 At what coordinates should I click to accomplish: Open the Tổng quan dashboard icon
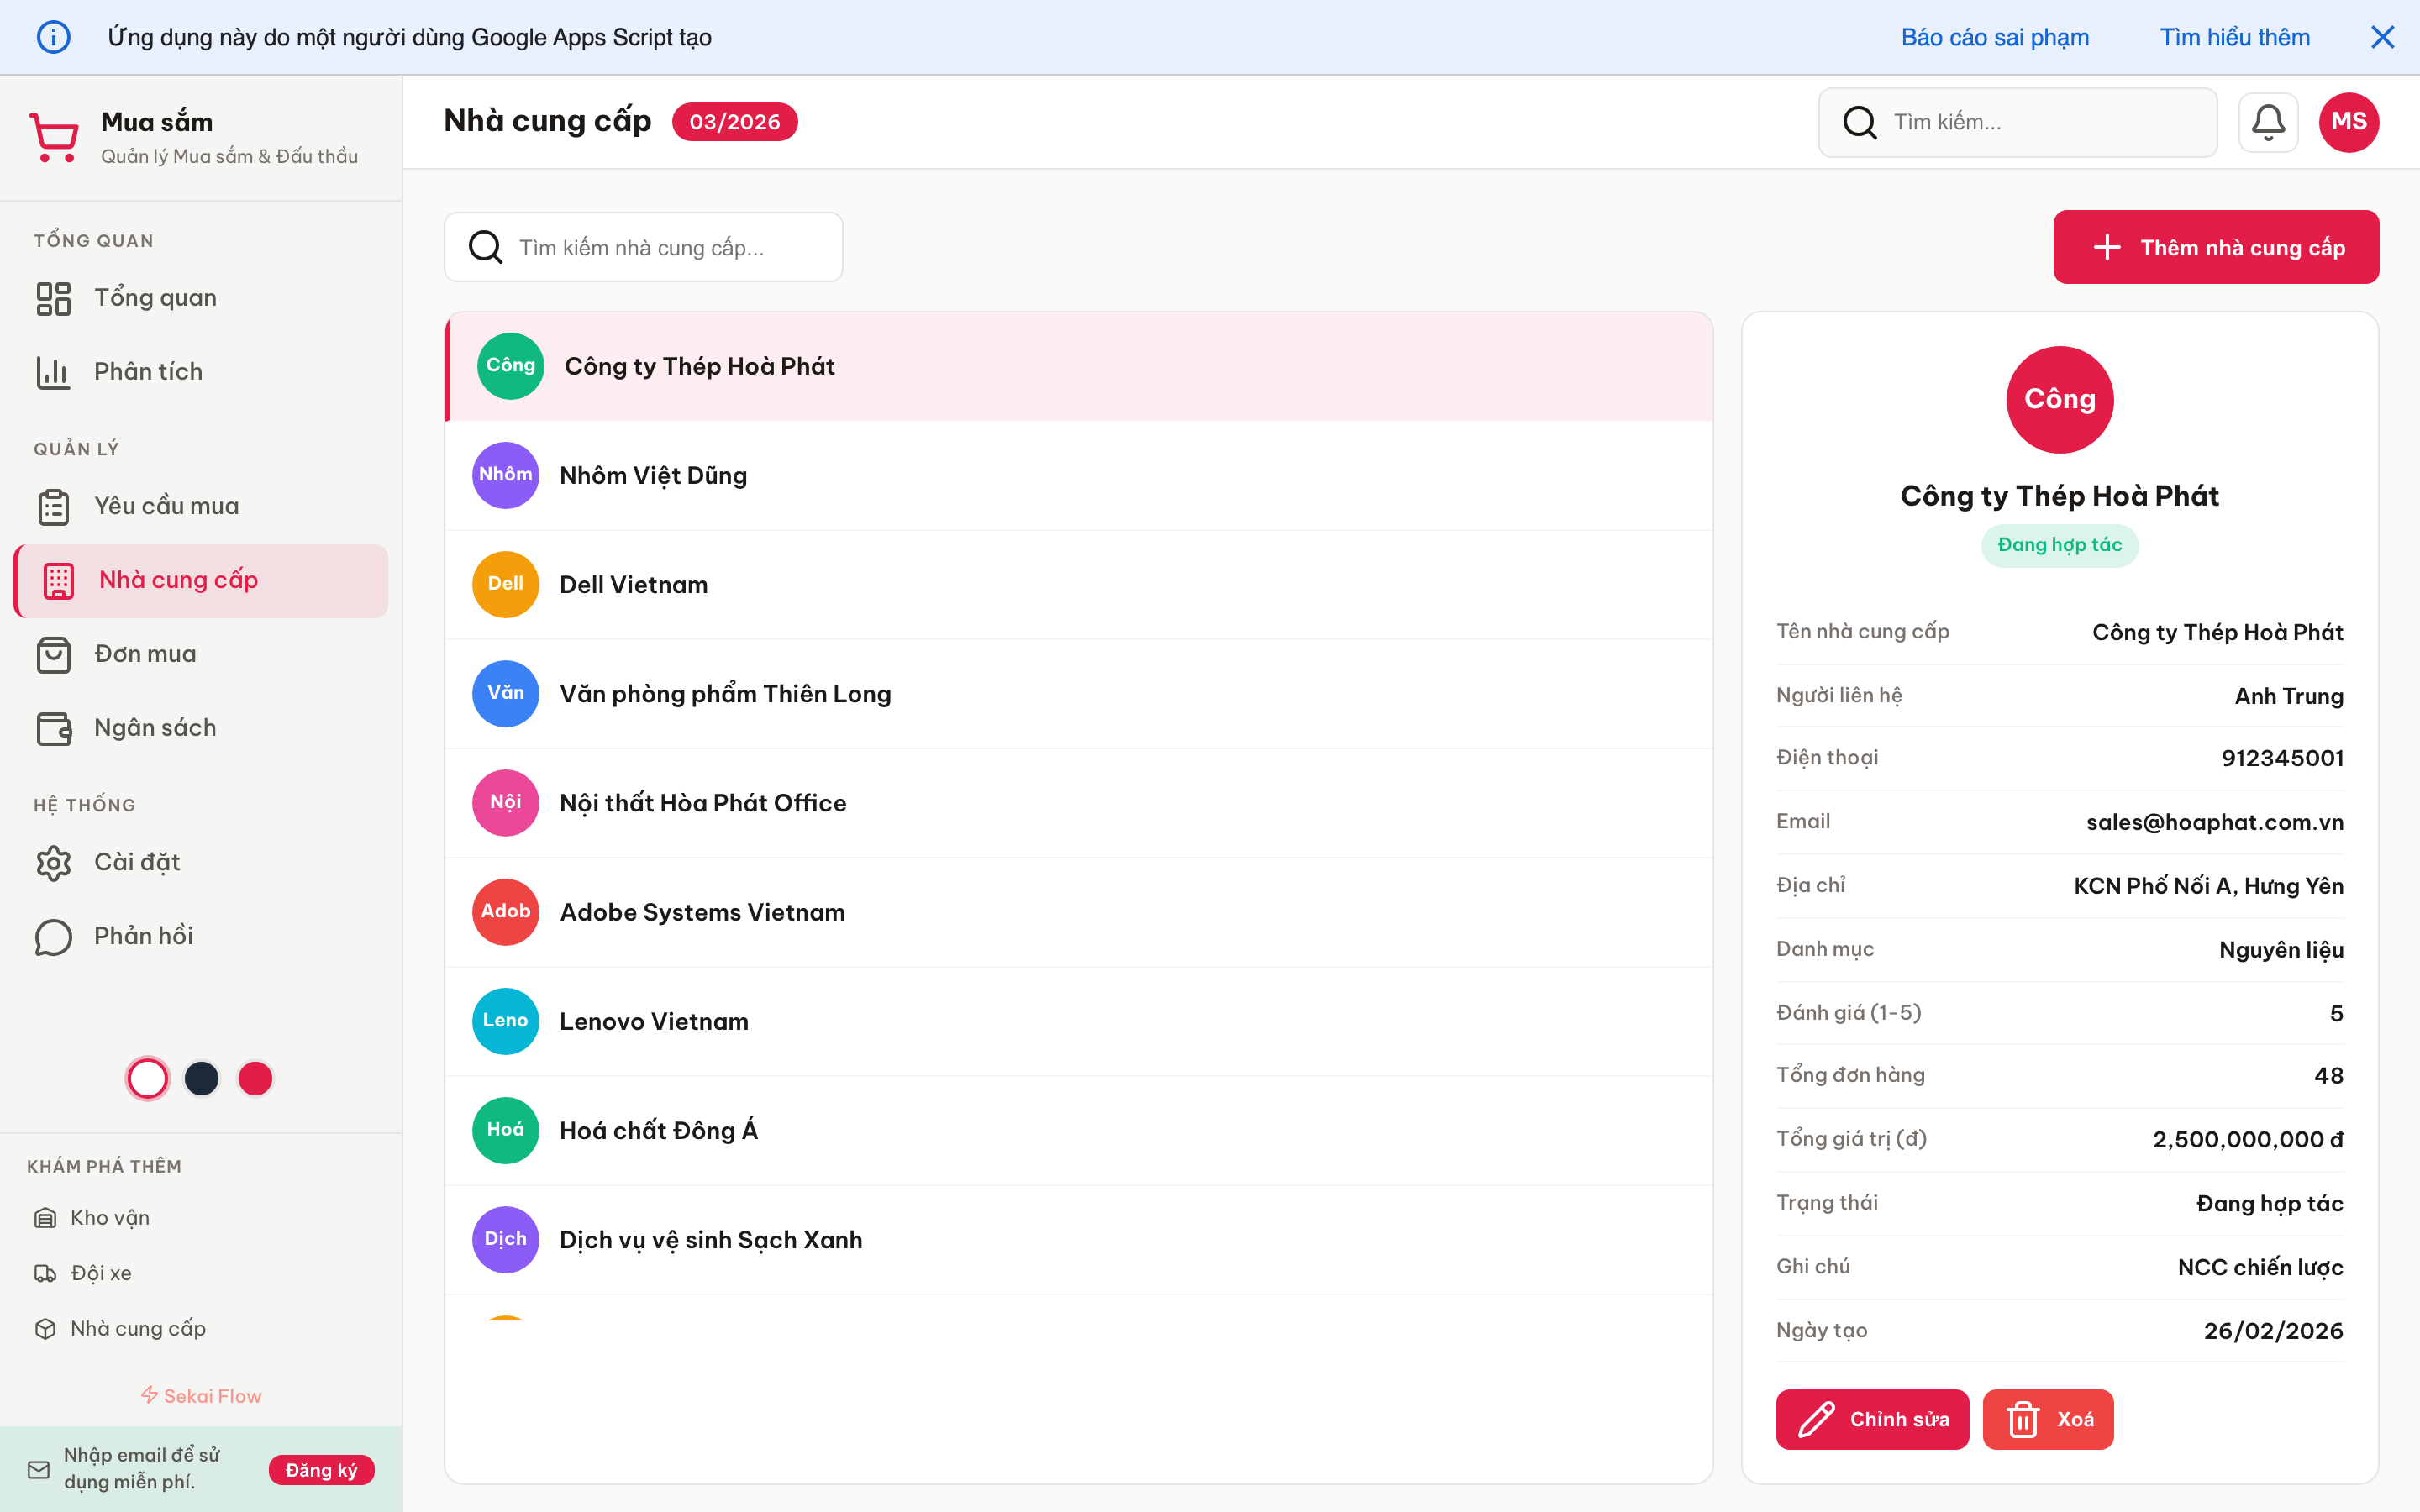[x=53, y=297]
